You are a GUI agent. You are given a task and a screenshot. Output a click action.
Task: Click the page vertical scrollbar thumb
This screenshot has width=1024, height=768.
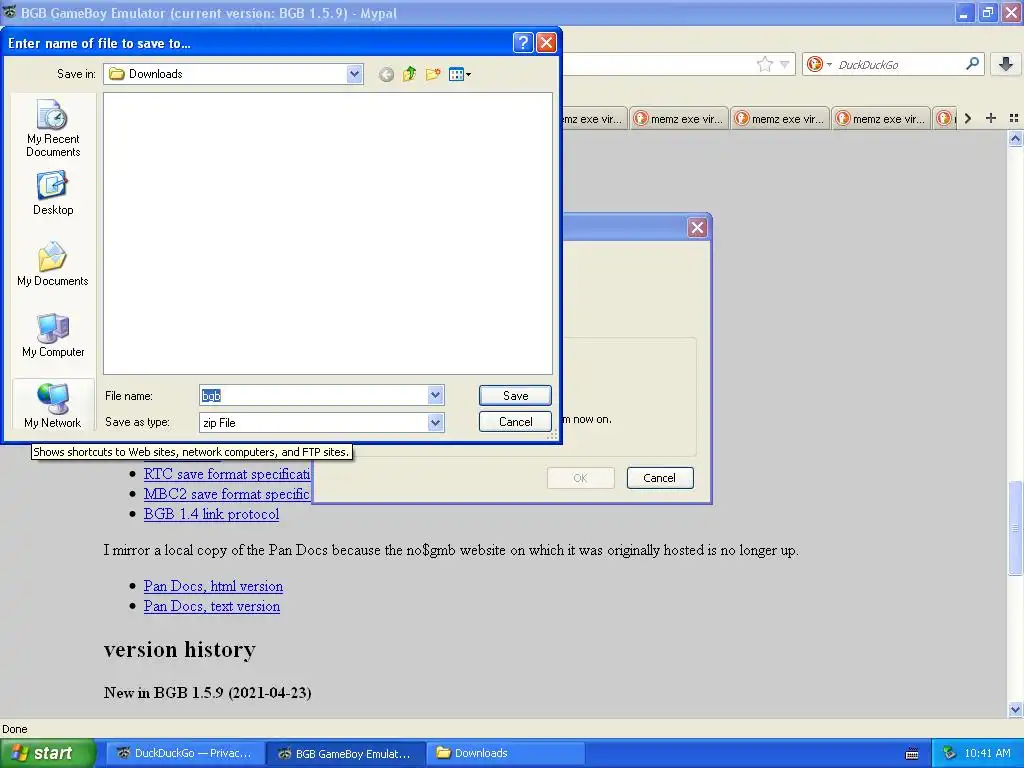tap(1015, 528)
